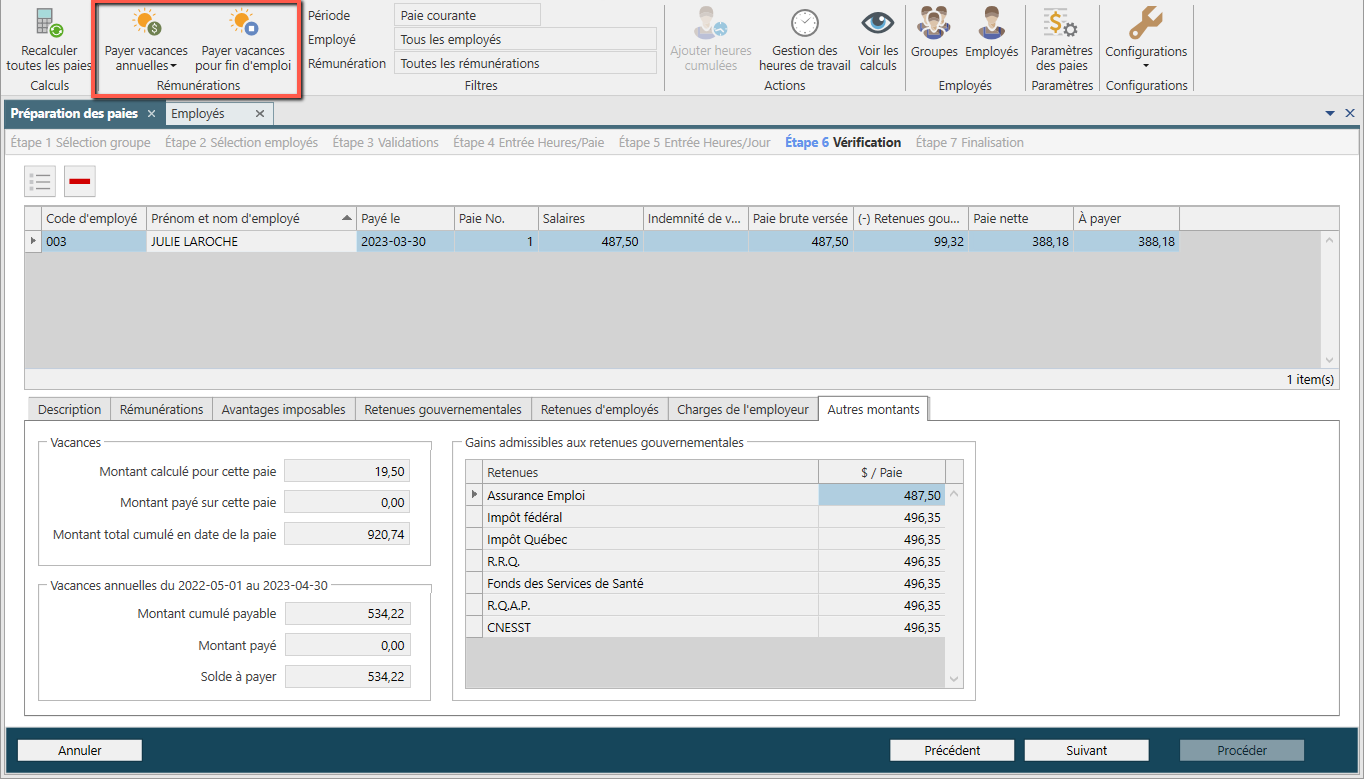This screenshot has width=1364, height=779.
Task: Open the Rémunération filter field
Action: pyautogui.click(x=526, y=63)
